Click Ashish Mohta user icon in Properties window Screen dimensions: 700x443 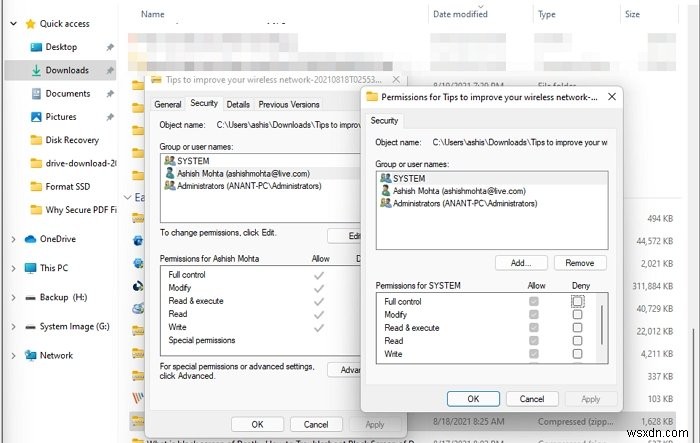click(x=170, y=173)
